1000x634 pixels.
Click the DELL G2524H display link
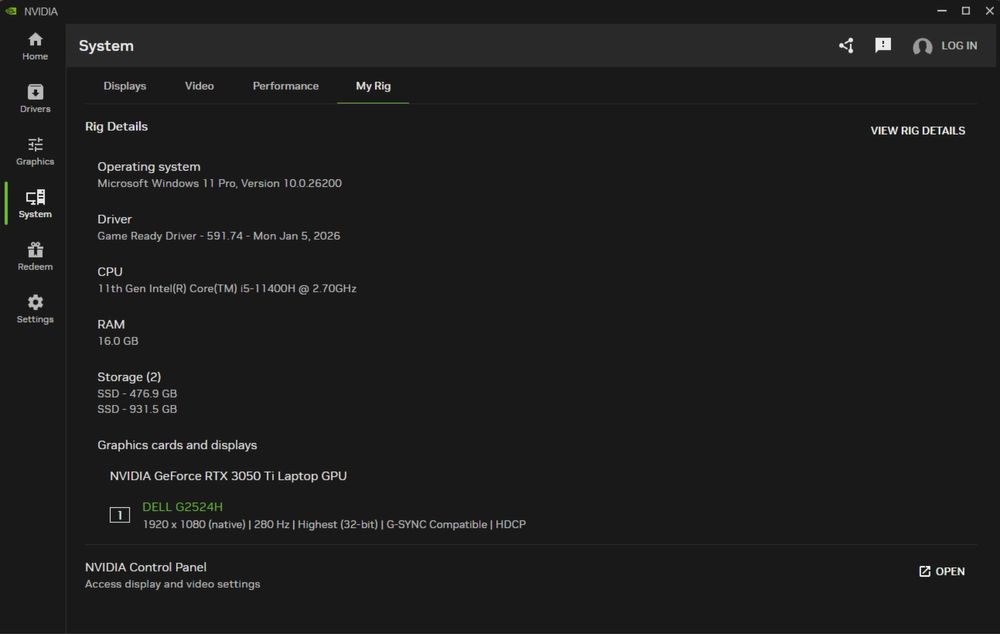[182, 507]
